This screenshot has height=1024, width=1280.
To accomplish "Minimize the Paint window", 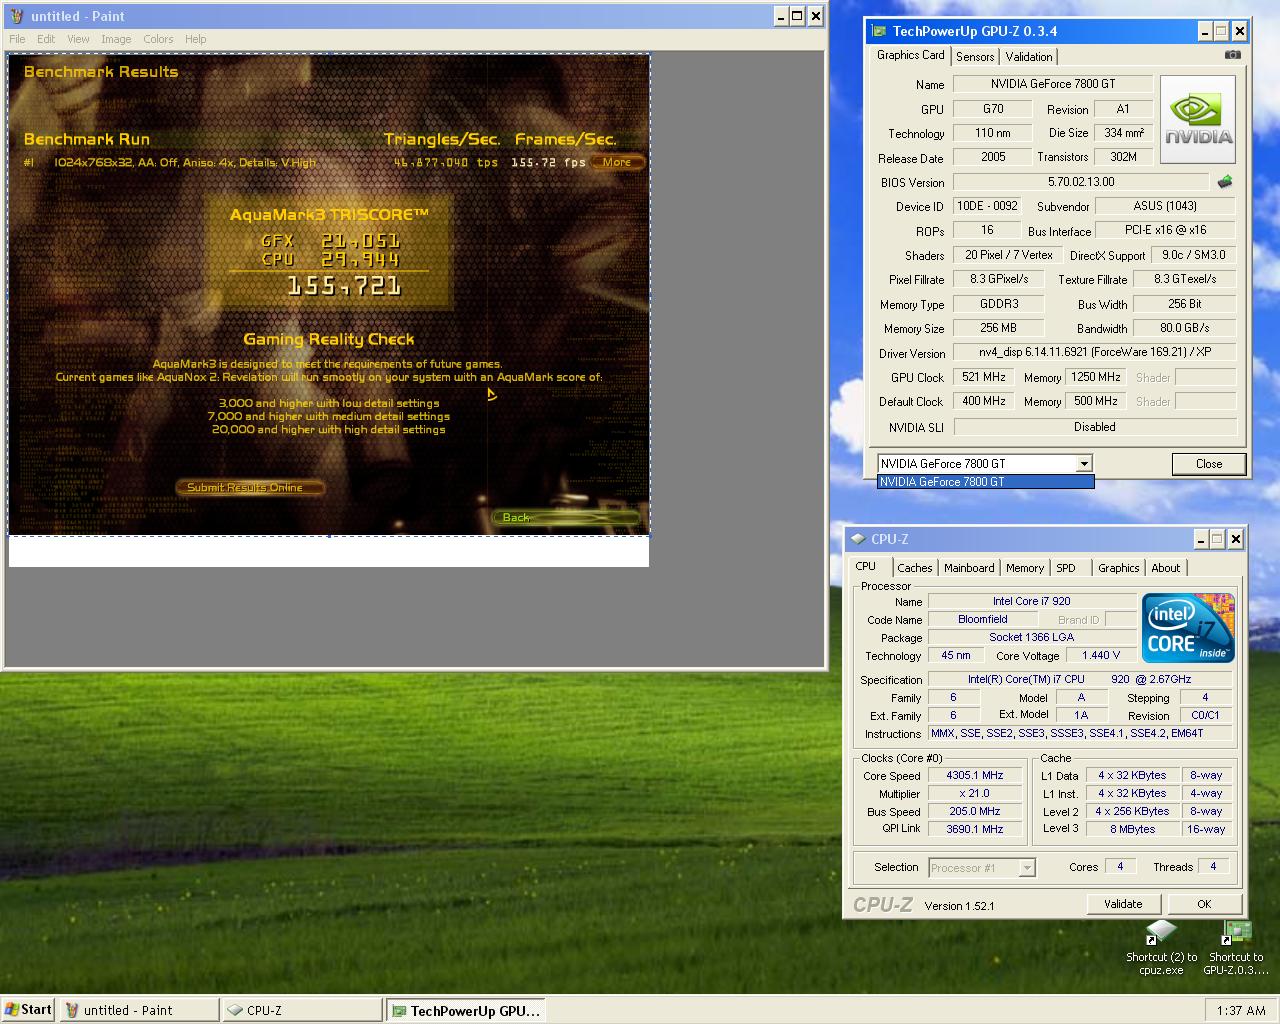I will pyautogui.click(x=780, y=16).
